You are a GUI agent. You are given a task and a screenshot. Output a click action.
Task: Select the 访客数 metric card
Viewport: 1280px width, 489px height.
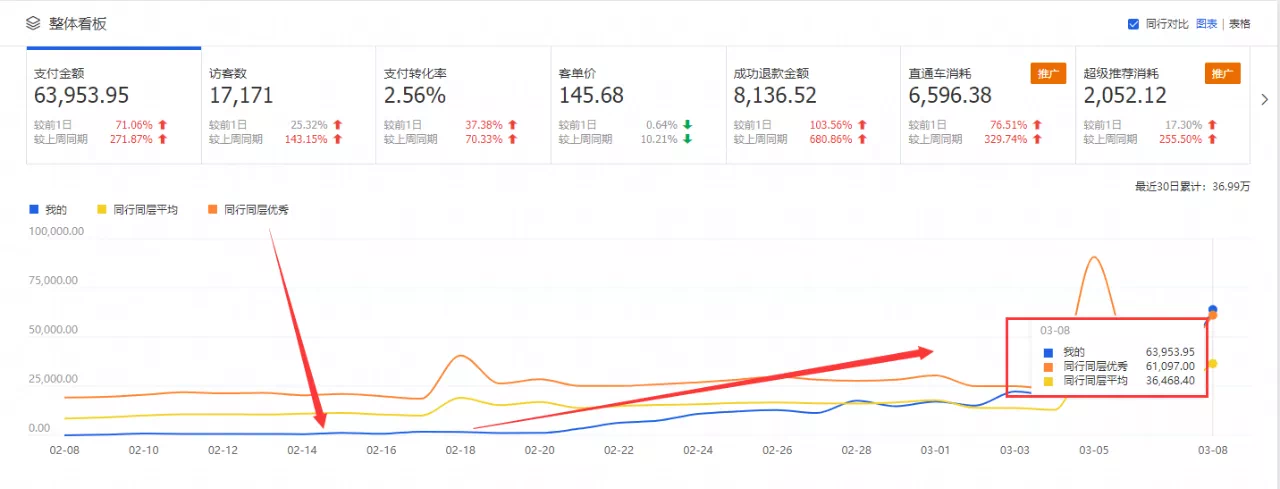point(288,106)
